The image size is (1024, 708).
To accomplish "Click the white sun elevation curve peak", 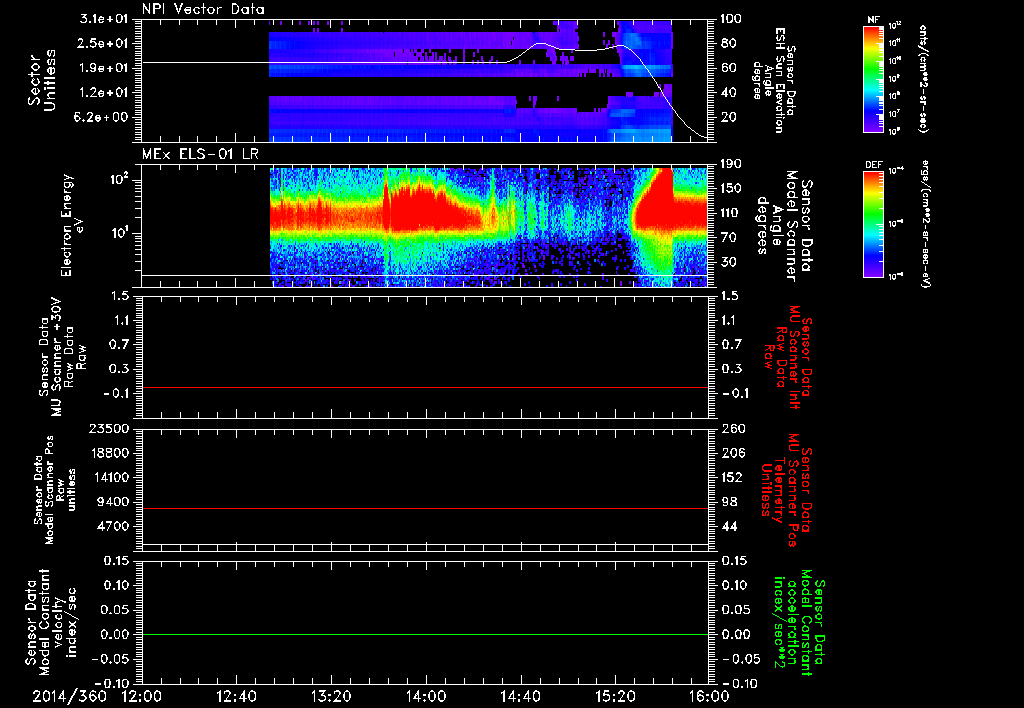I will tap(540, 43).
